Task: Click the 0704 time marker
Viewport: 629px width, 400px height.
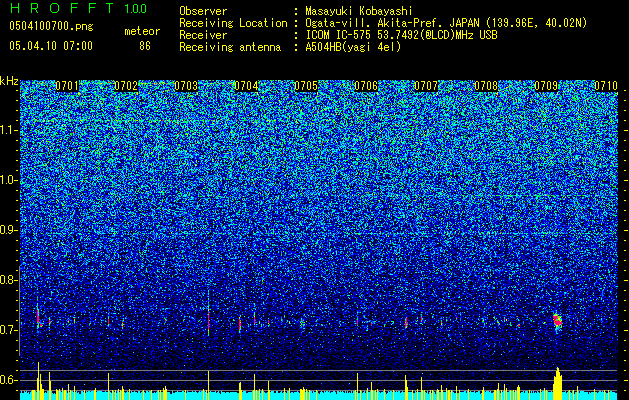Action: (x=246, y=86)
